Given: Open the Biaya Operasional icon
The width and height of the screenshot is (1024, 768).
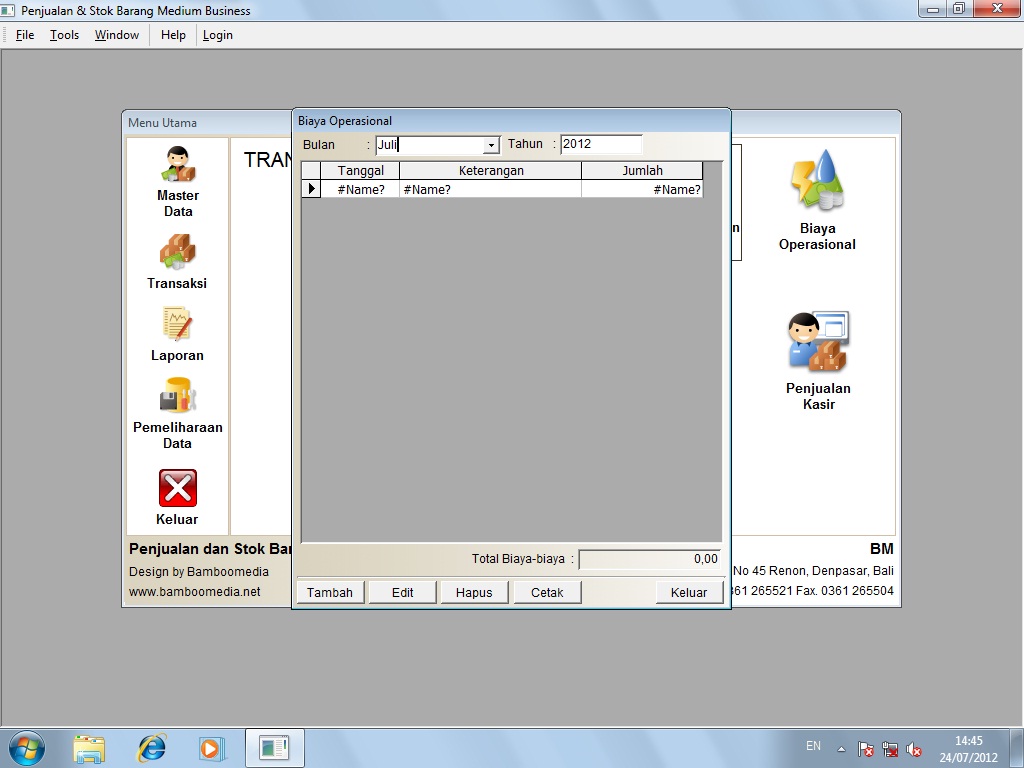Looking at the screenshot, I should pos(817,182).
